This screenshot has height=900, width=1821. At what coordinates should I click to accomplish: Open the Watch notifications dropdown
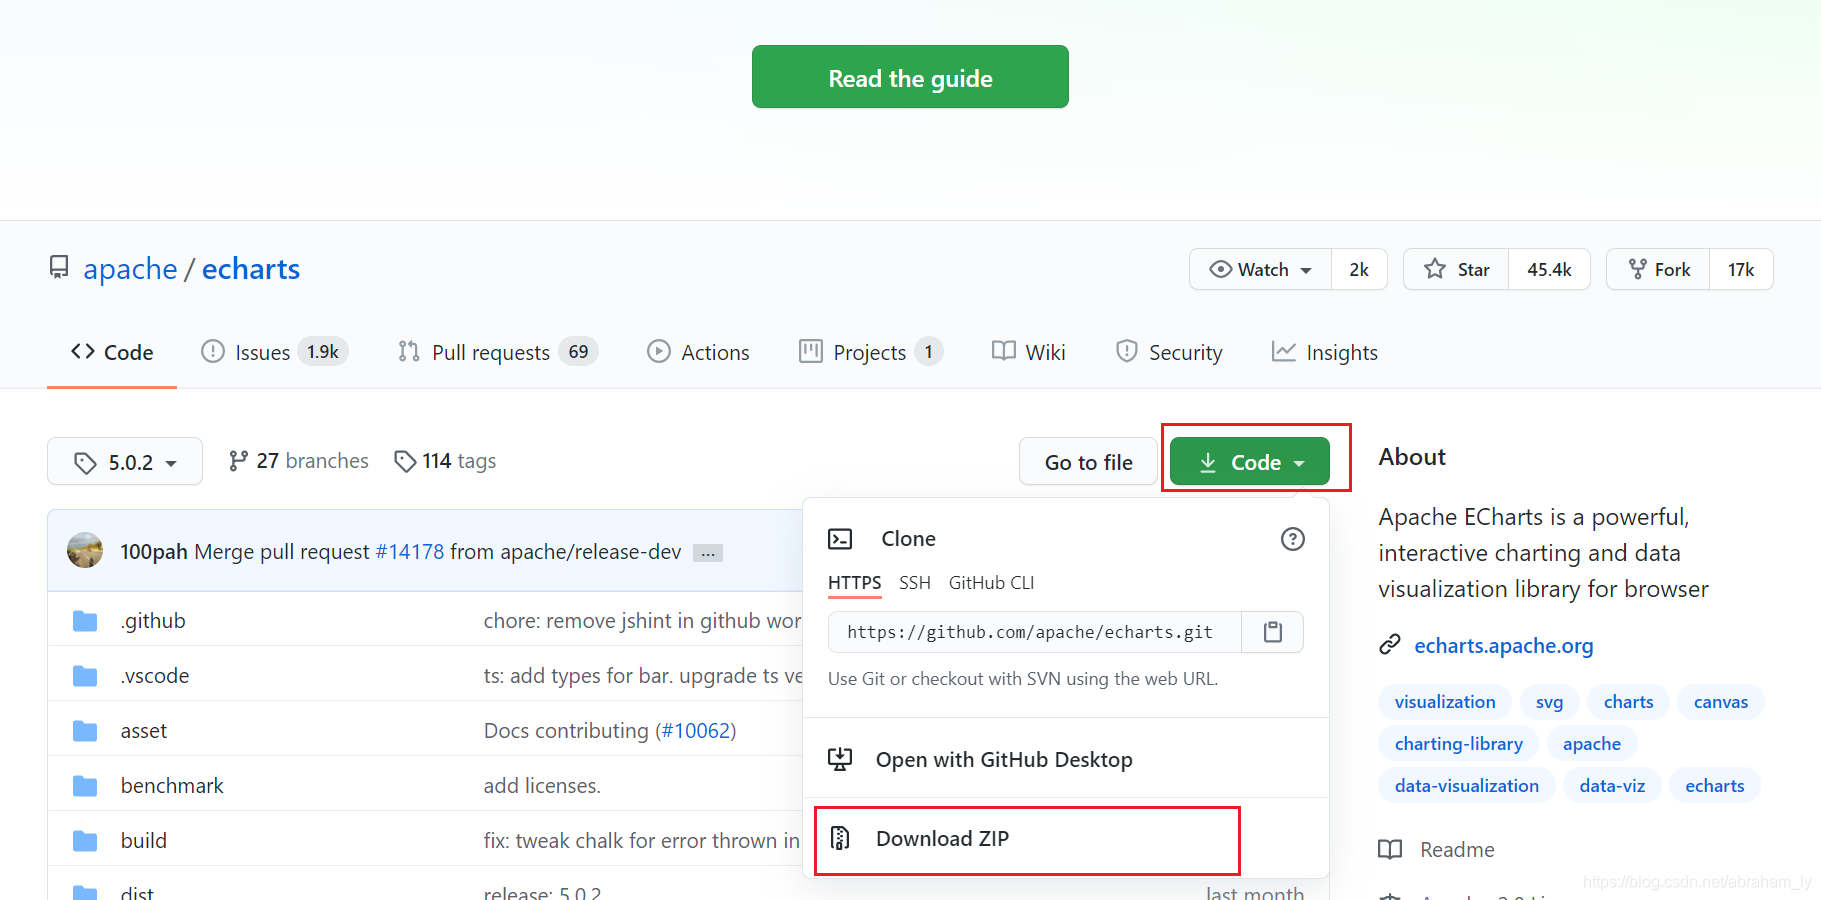tap(1260, 269)
